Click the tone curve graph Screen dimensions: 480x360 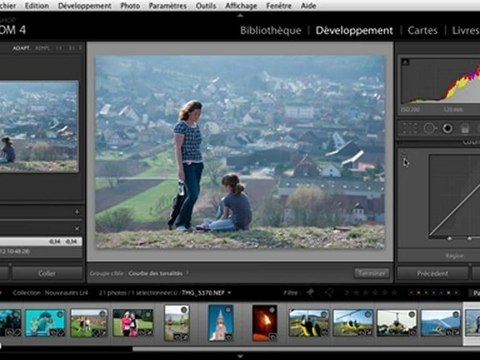click(454, 196)
